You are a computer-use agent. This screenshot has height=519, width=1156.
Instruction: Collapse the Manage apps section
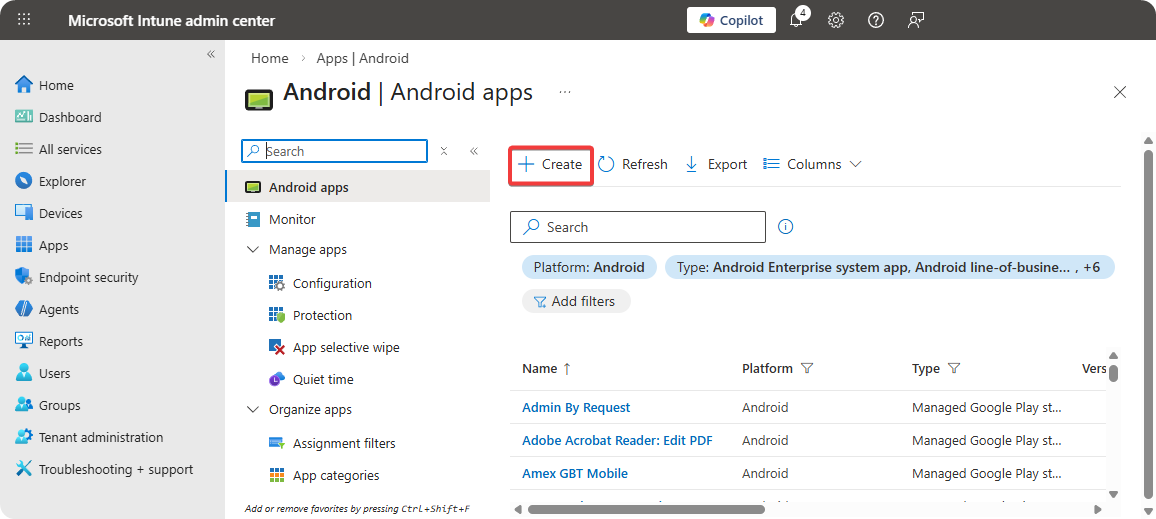[x=253, y=250]
